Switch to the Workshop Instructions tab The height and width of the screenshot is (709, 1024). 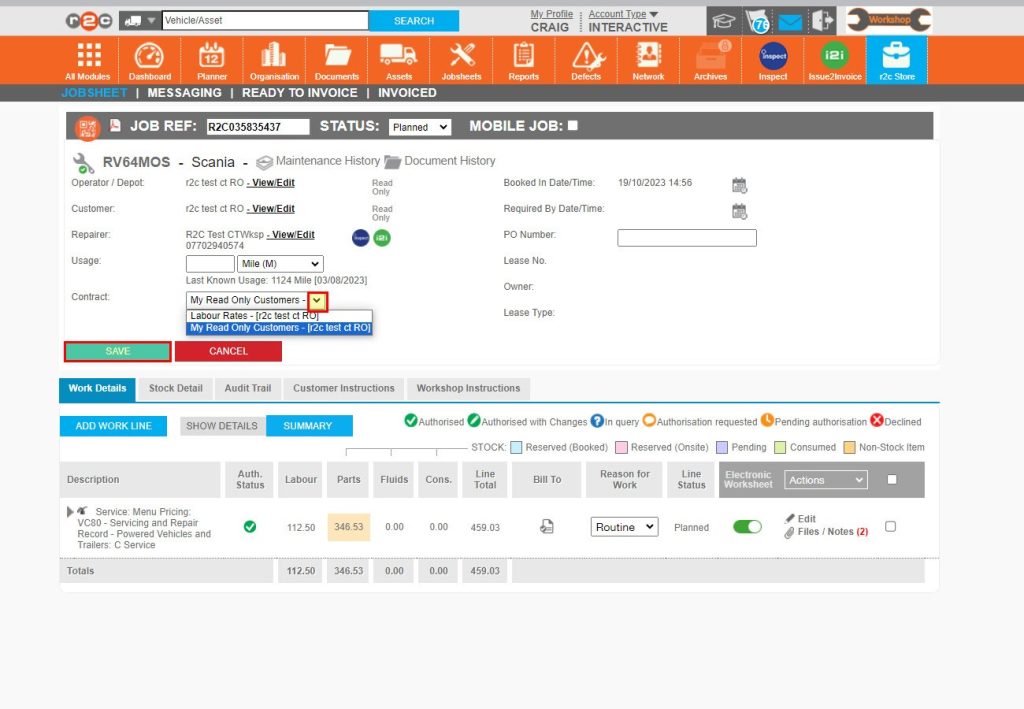pos(468,388)
